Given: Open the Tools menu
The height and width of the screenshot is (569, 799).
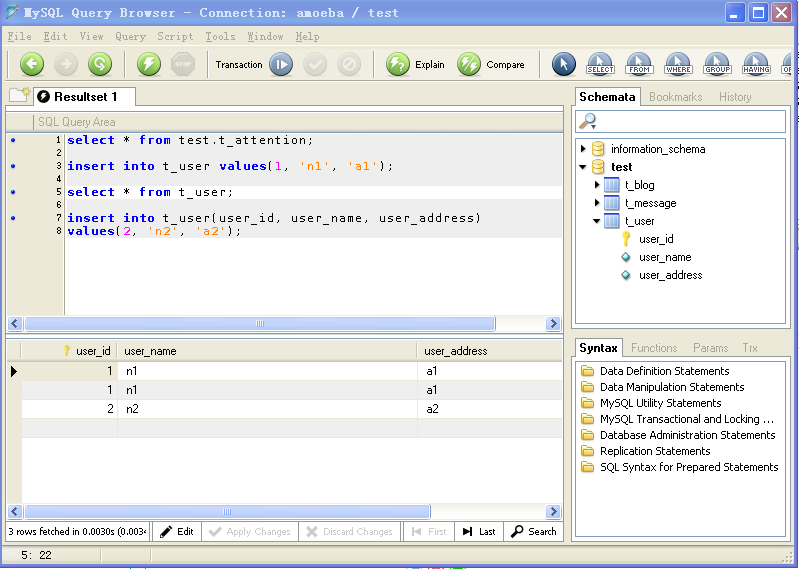Looking at the screenshot, I should pyautogui.click(x=220, y=37).
